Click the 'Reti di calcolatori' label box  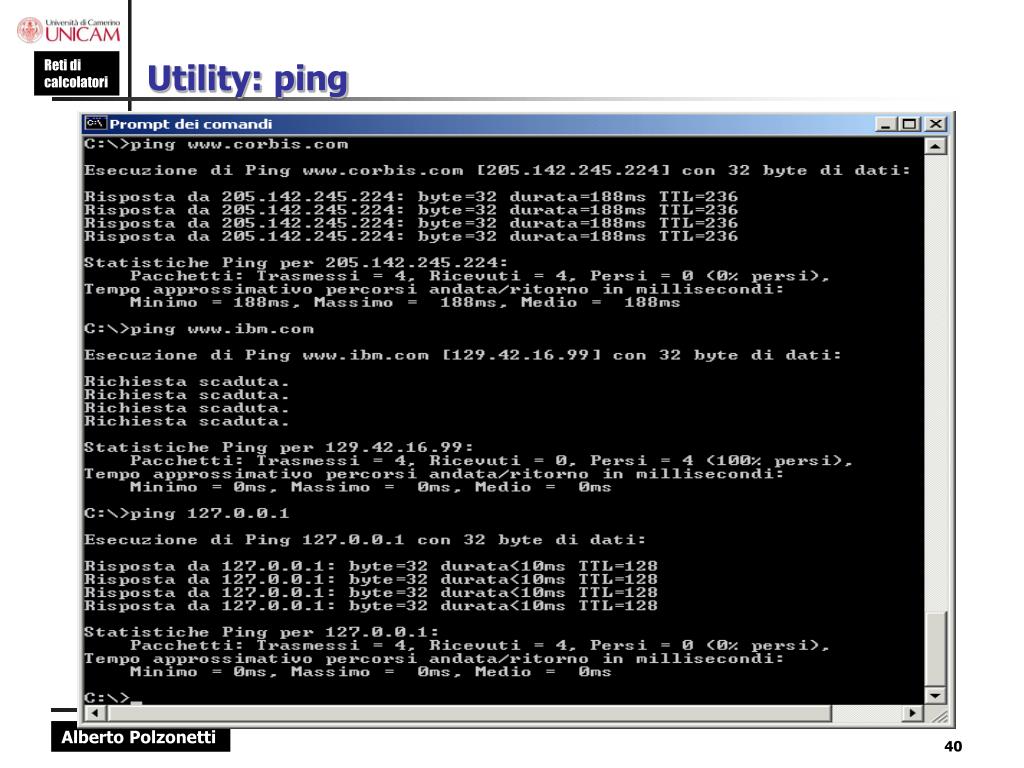[76, 73]
